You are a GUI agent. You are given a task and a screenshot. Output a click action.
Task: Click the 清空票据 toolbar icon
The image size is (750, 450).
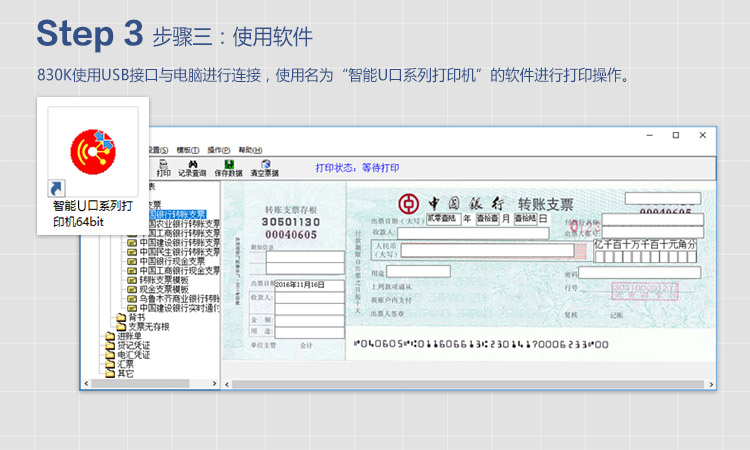(265, 166)
